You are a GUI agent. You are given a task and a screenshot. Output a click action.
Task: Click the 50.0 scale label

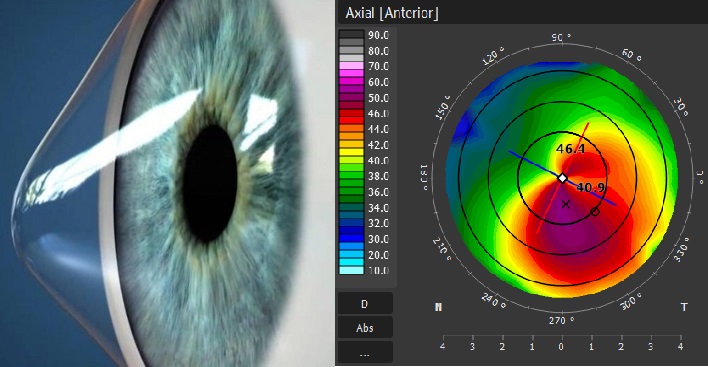pos(378,98)
